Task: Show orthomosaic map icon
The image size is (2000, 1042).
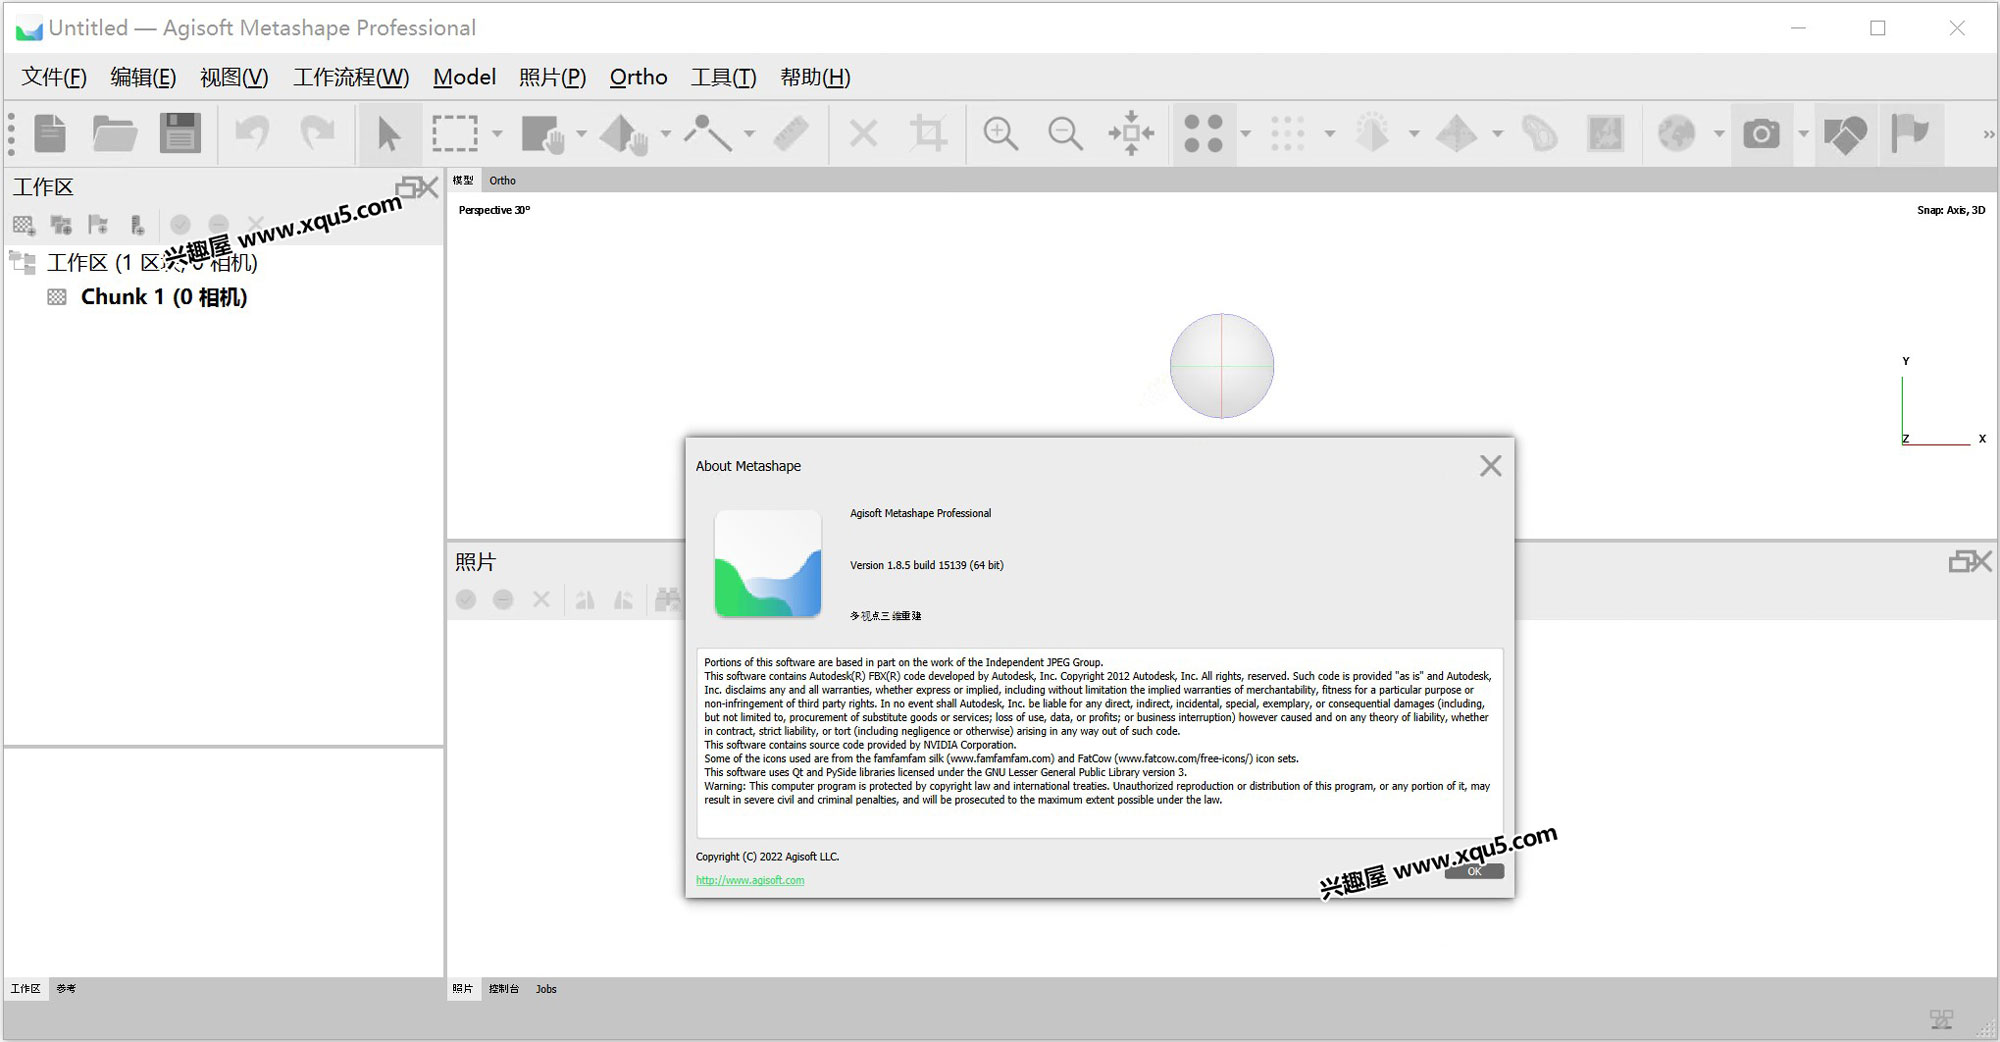Action: tap(1605, 133)
